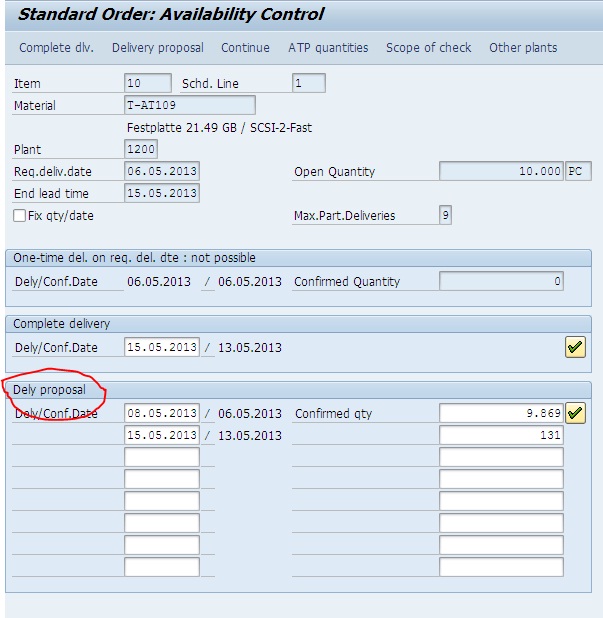The width and height of the screenshot is (603, 618).
Task: Choose Complete dlv. in toolbar
Action: [56, 48]
